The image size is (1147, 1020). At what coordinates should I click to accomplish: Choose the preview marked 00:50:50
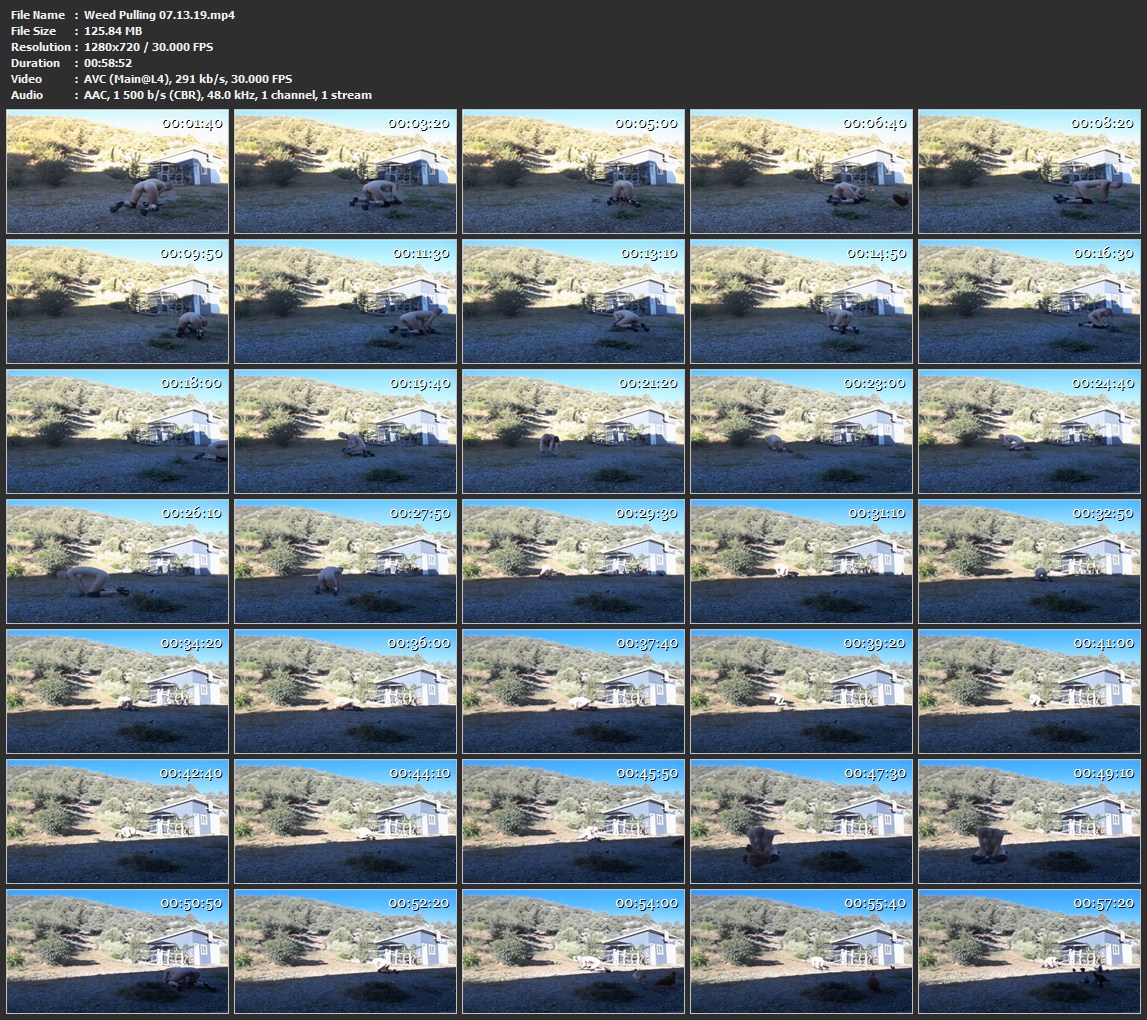(x=117, y=951)
